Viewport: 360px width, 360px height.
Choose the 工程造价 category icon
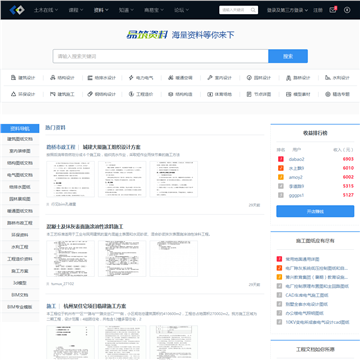tap(131, 94)
